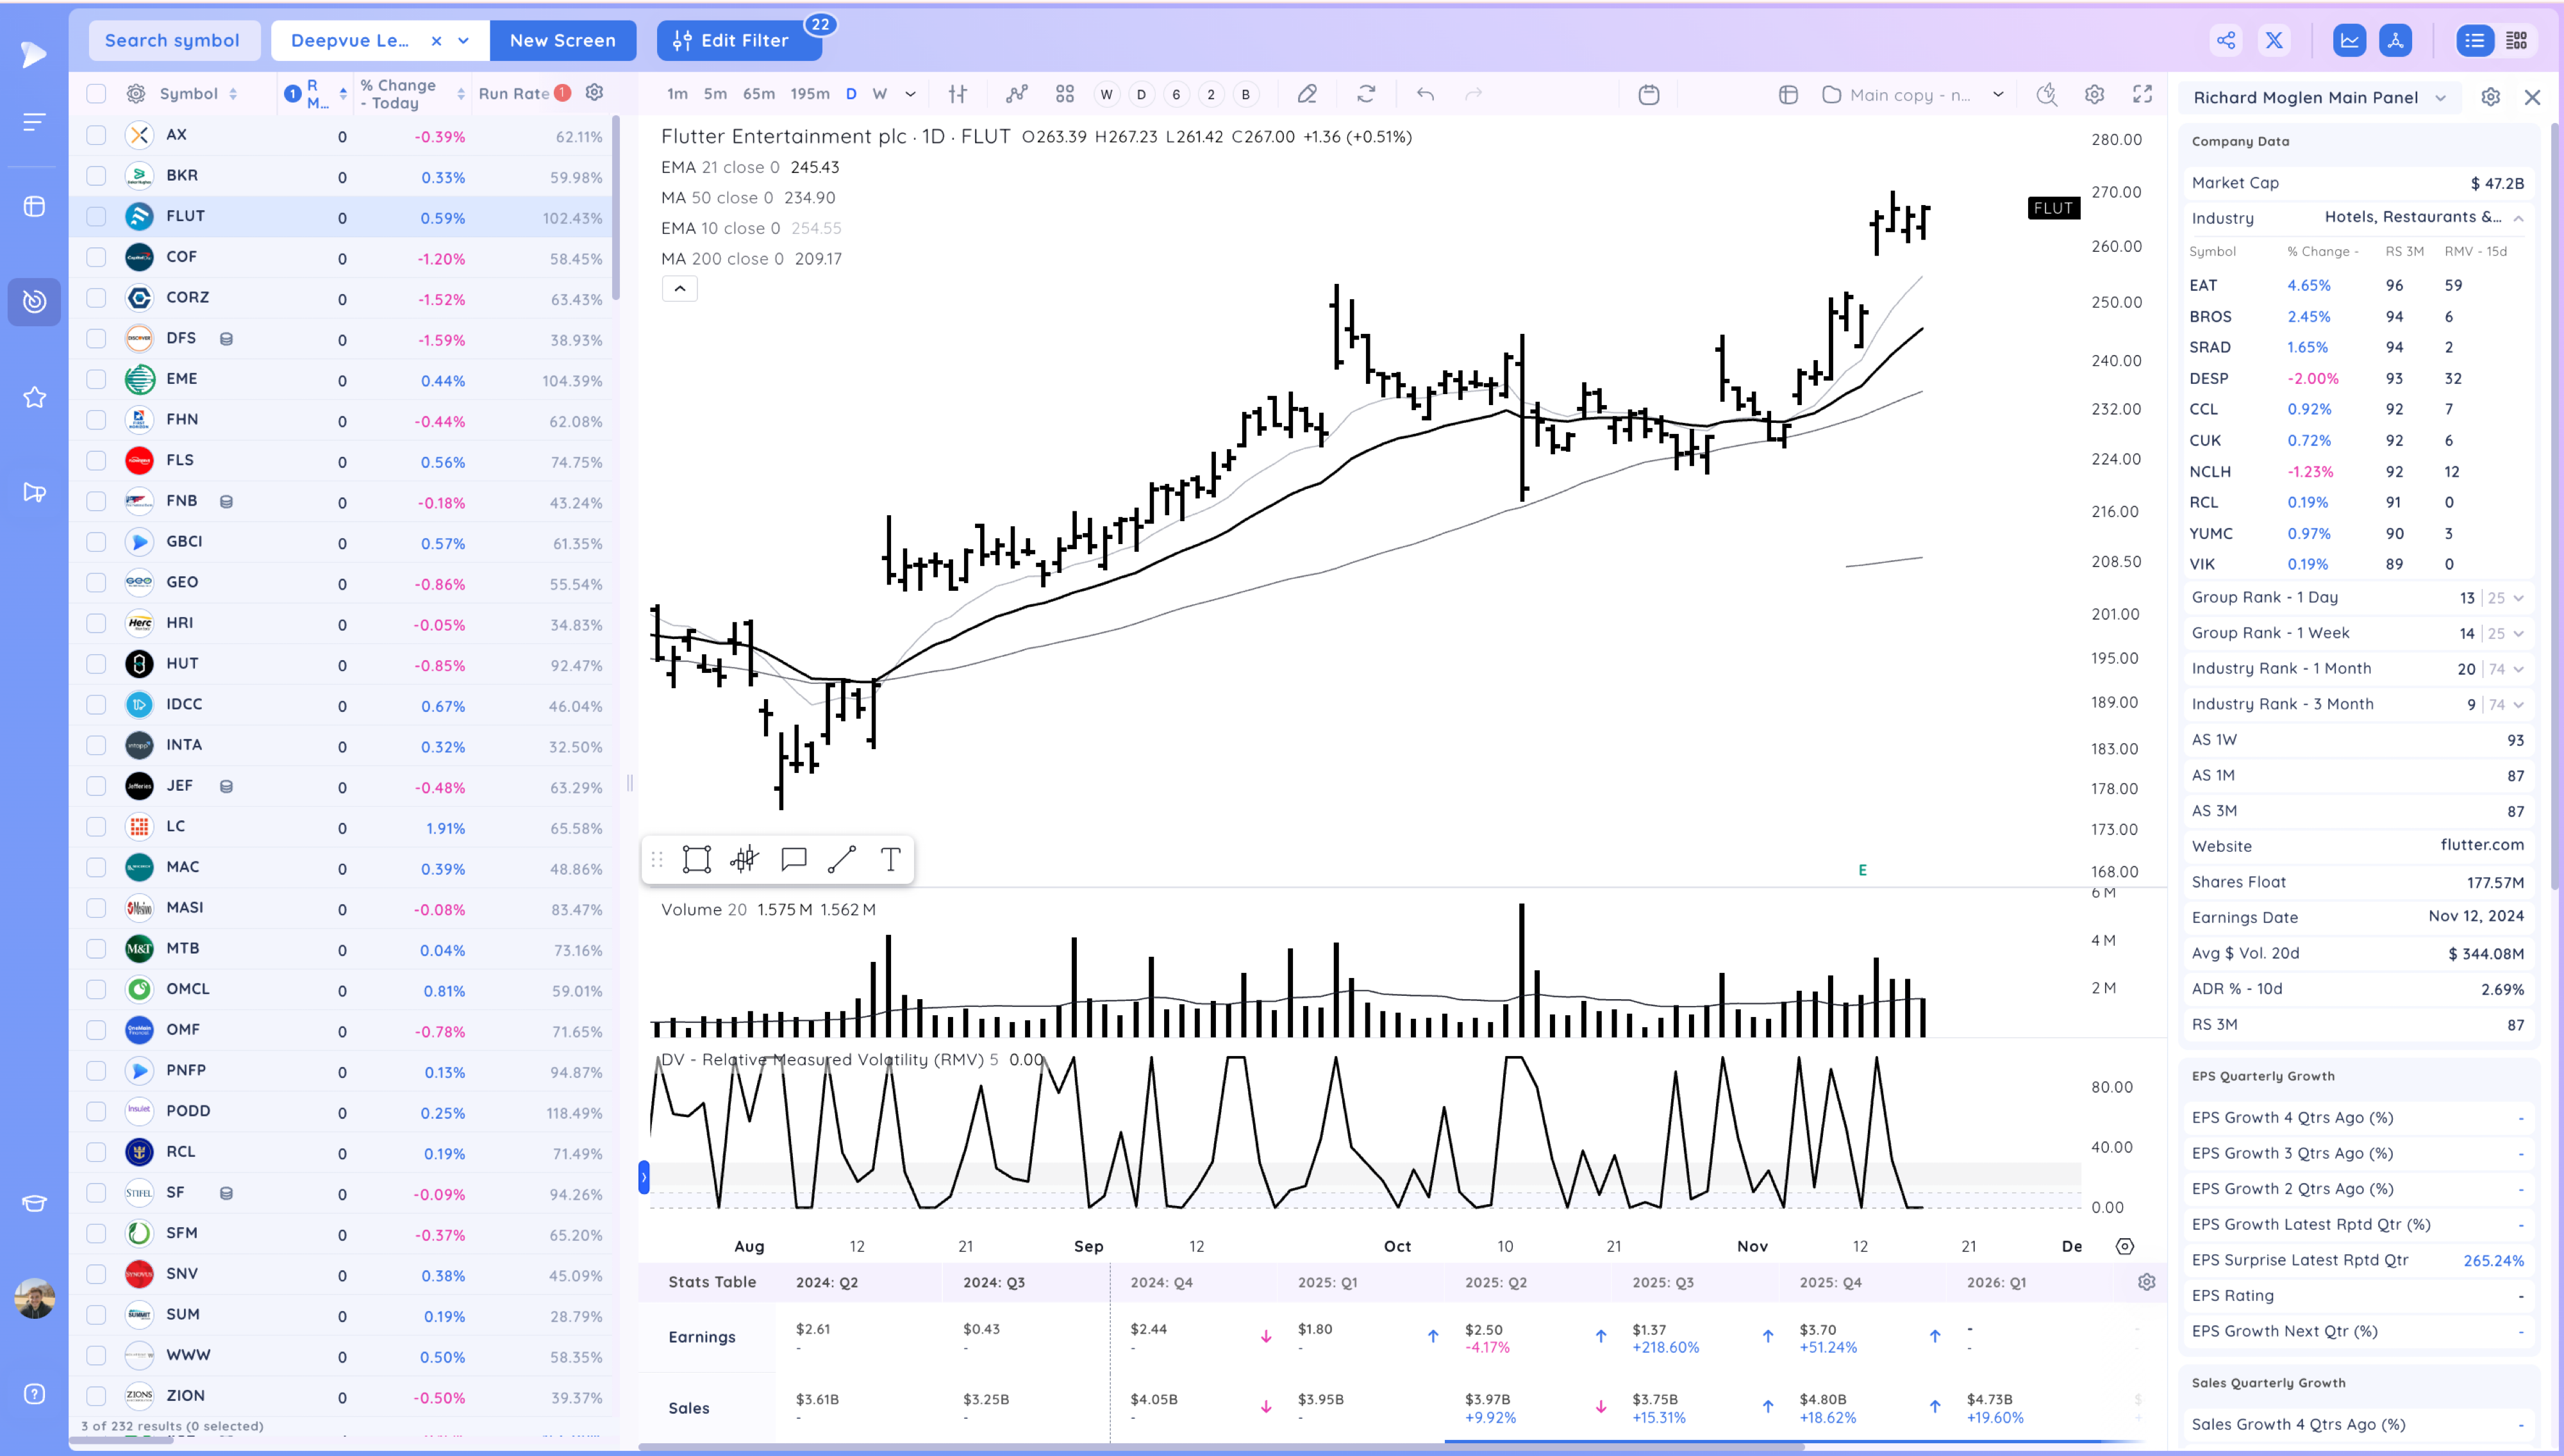The image size is (2564, 1456).
Task: Select the eraser drawing icon
Action: 1306,94
